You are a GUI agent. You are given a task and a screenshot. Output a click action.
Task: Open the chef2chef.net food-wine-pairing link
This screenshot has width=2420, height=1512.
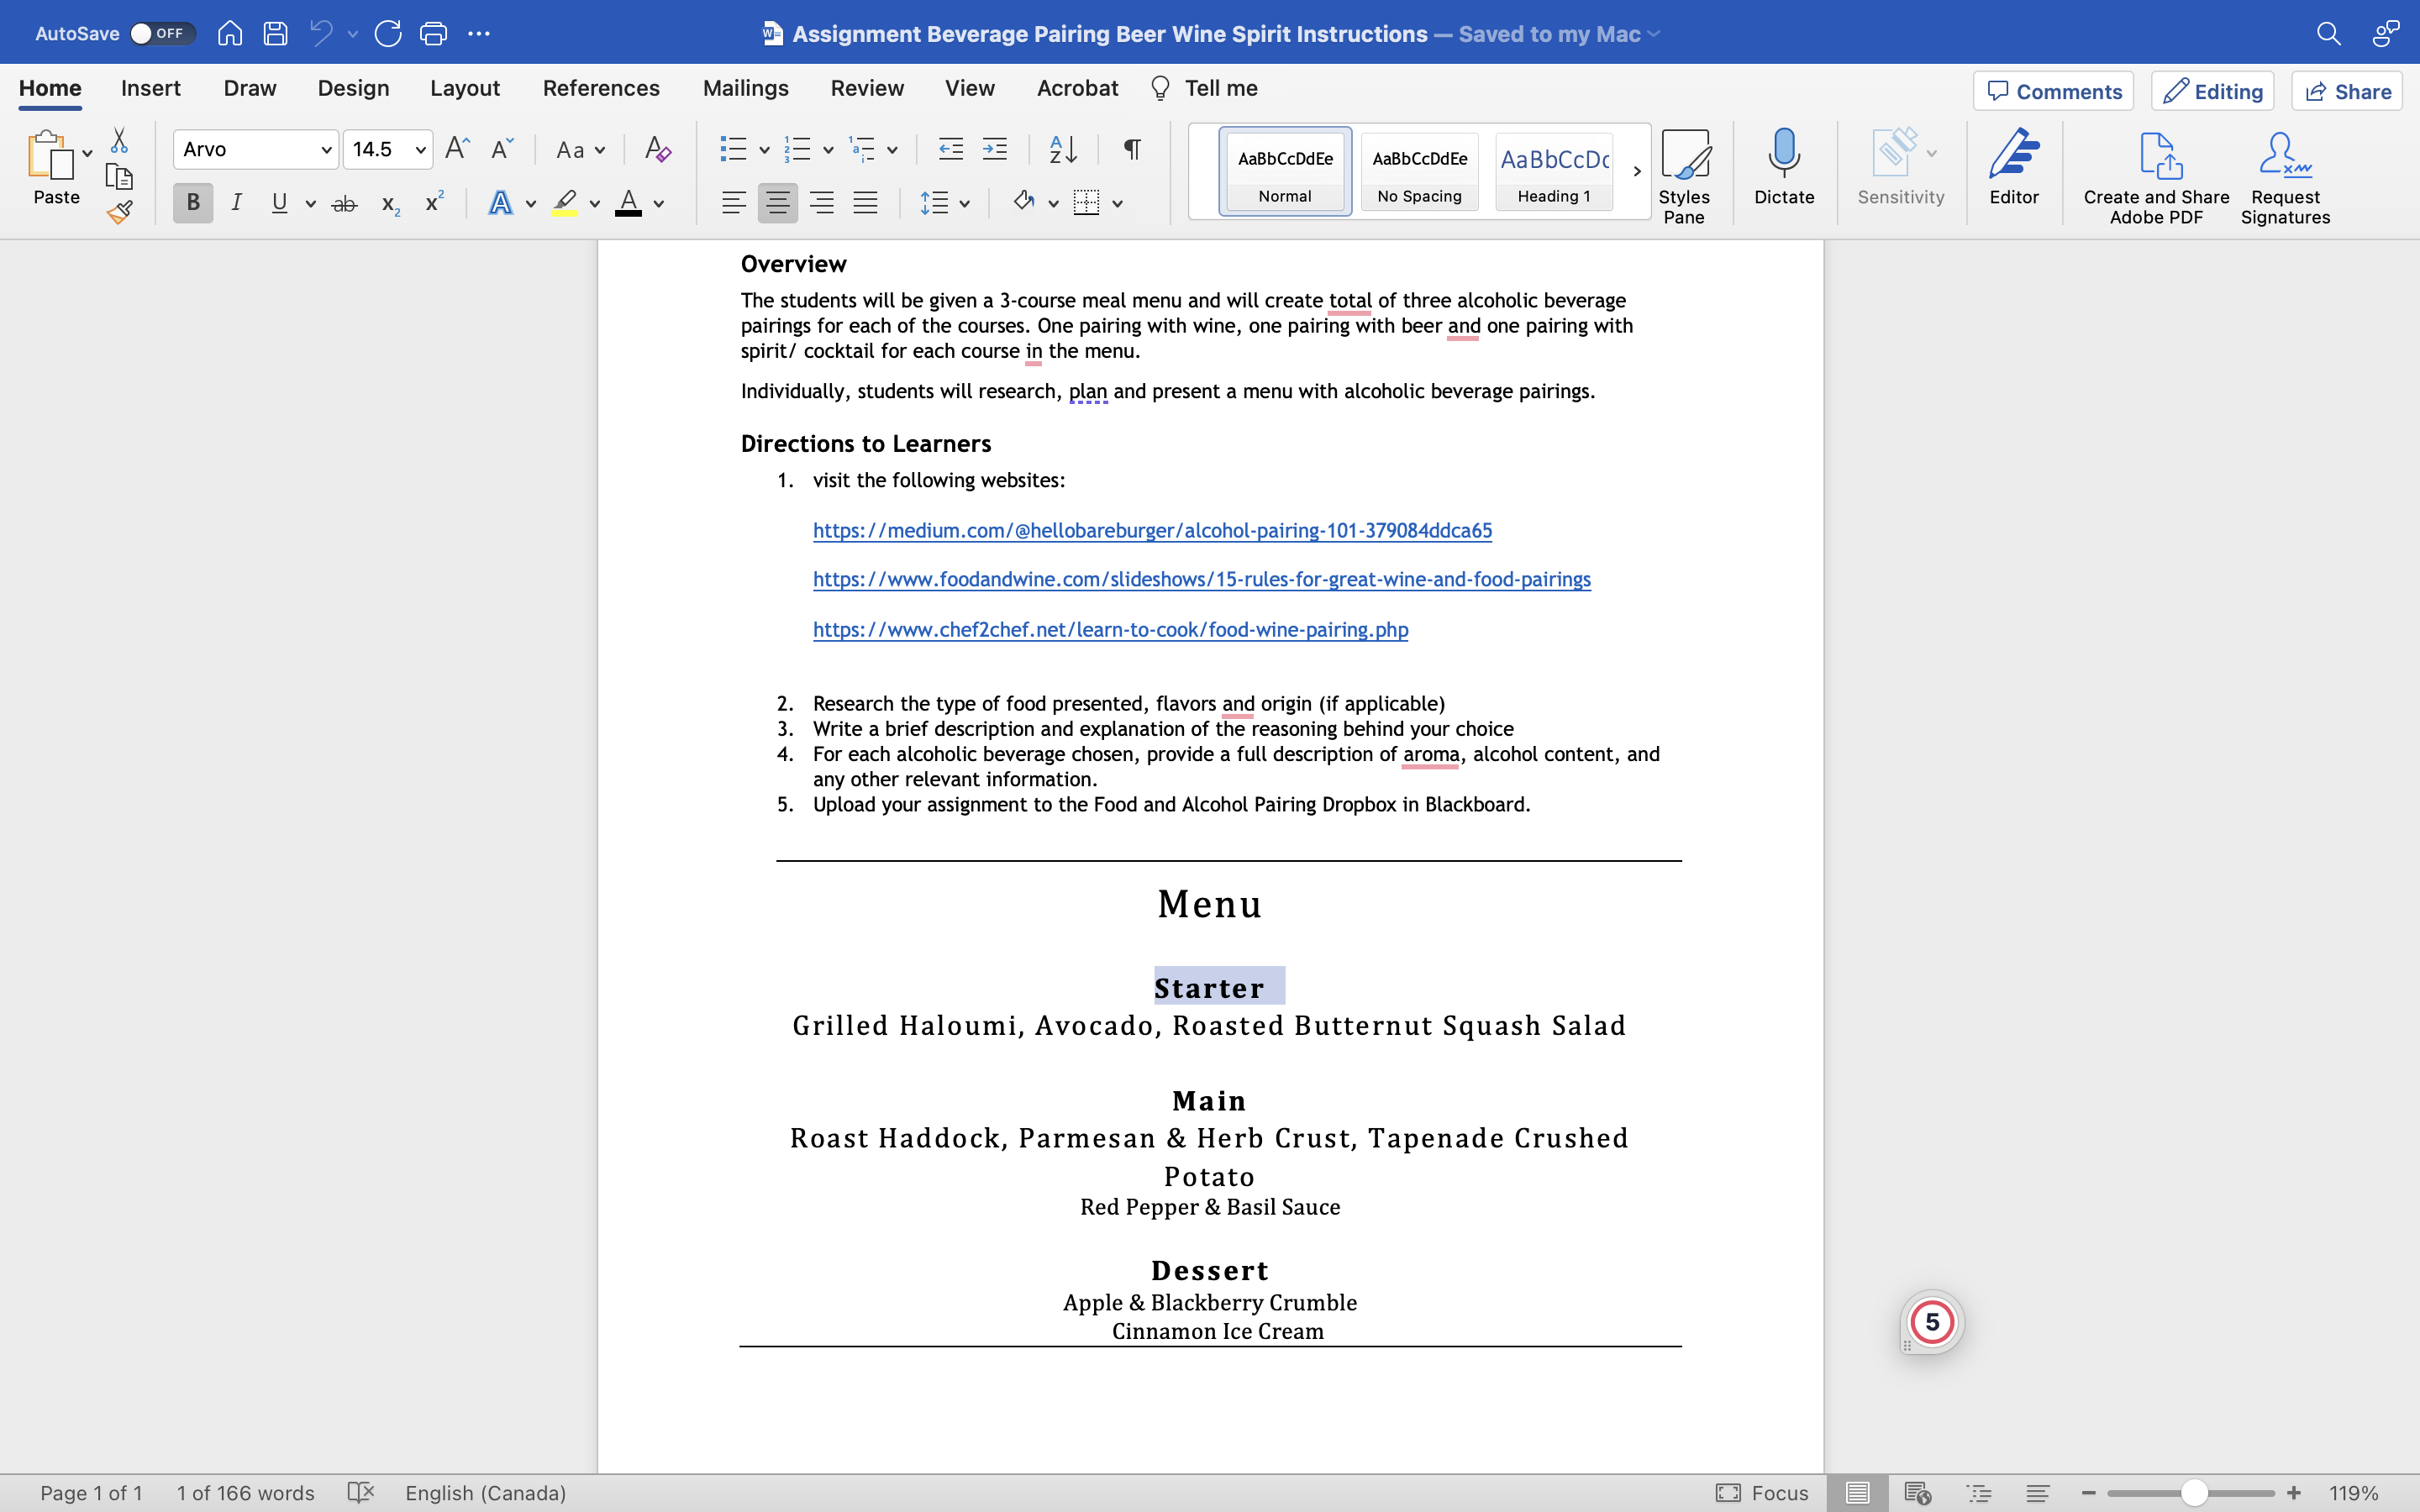1110,630
